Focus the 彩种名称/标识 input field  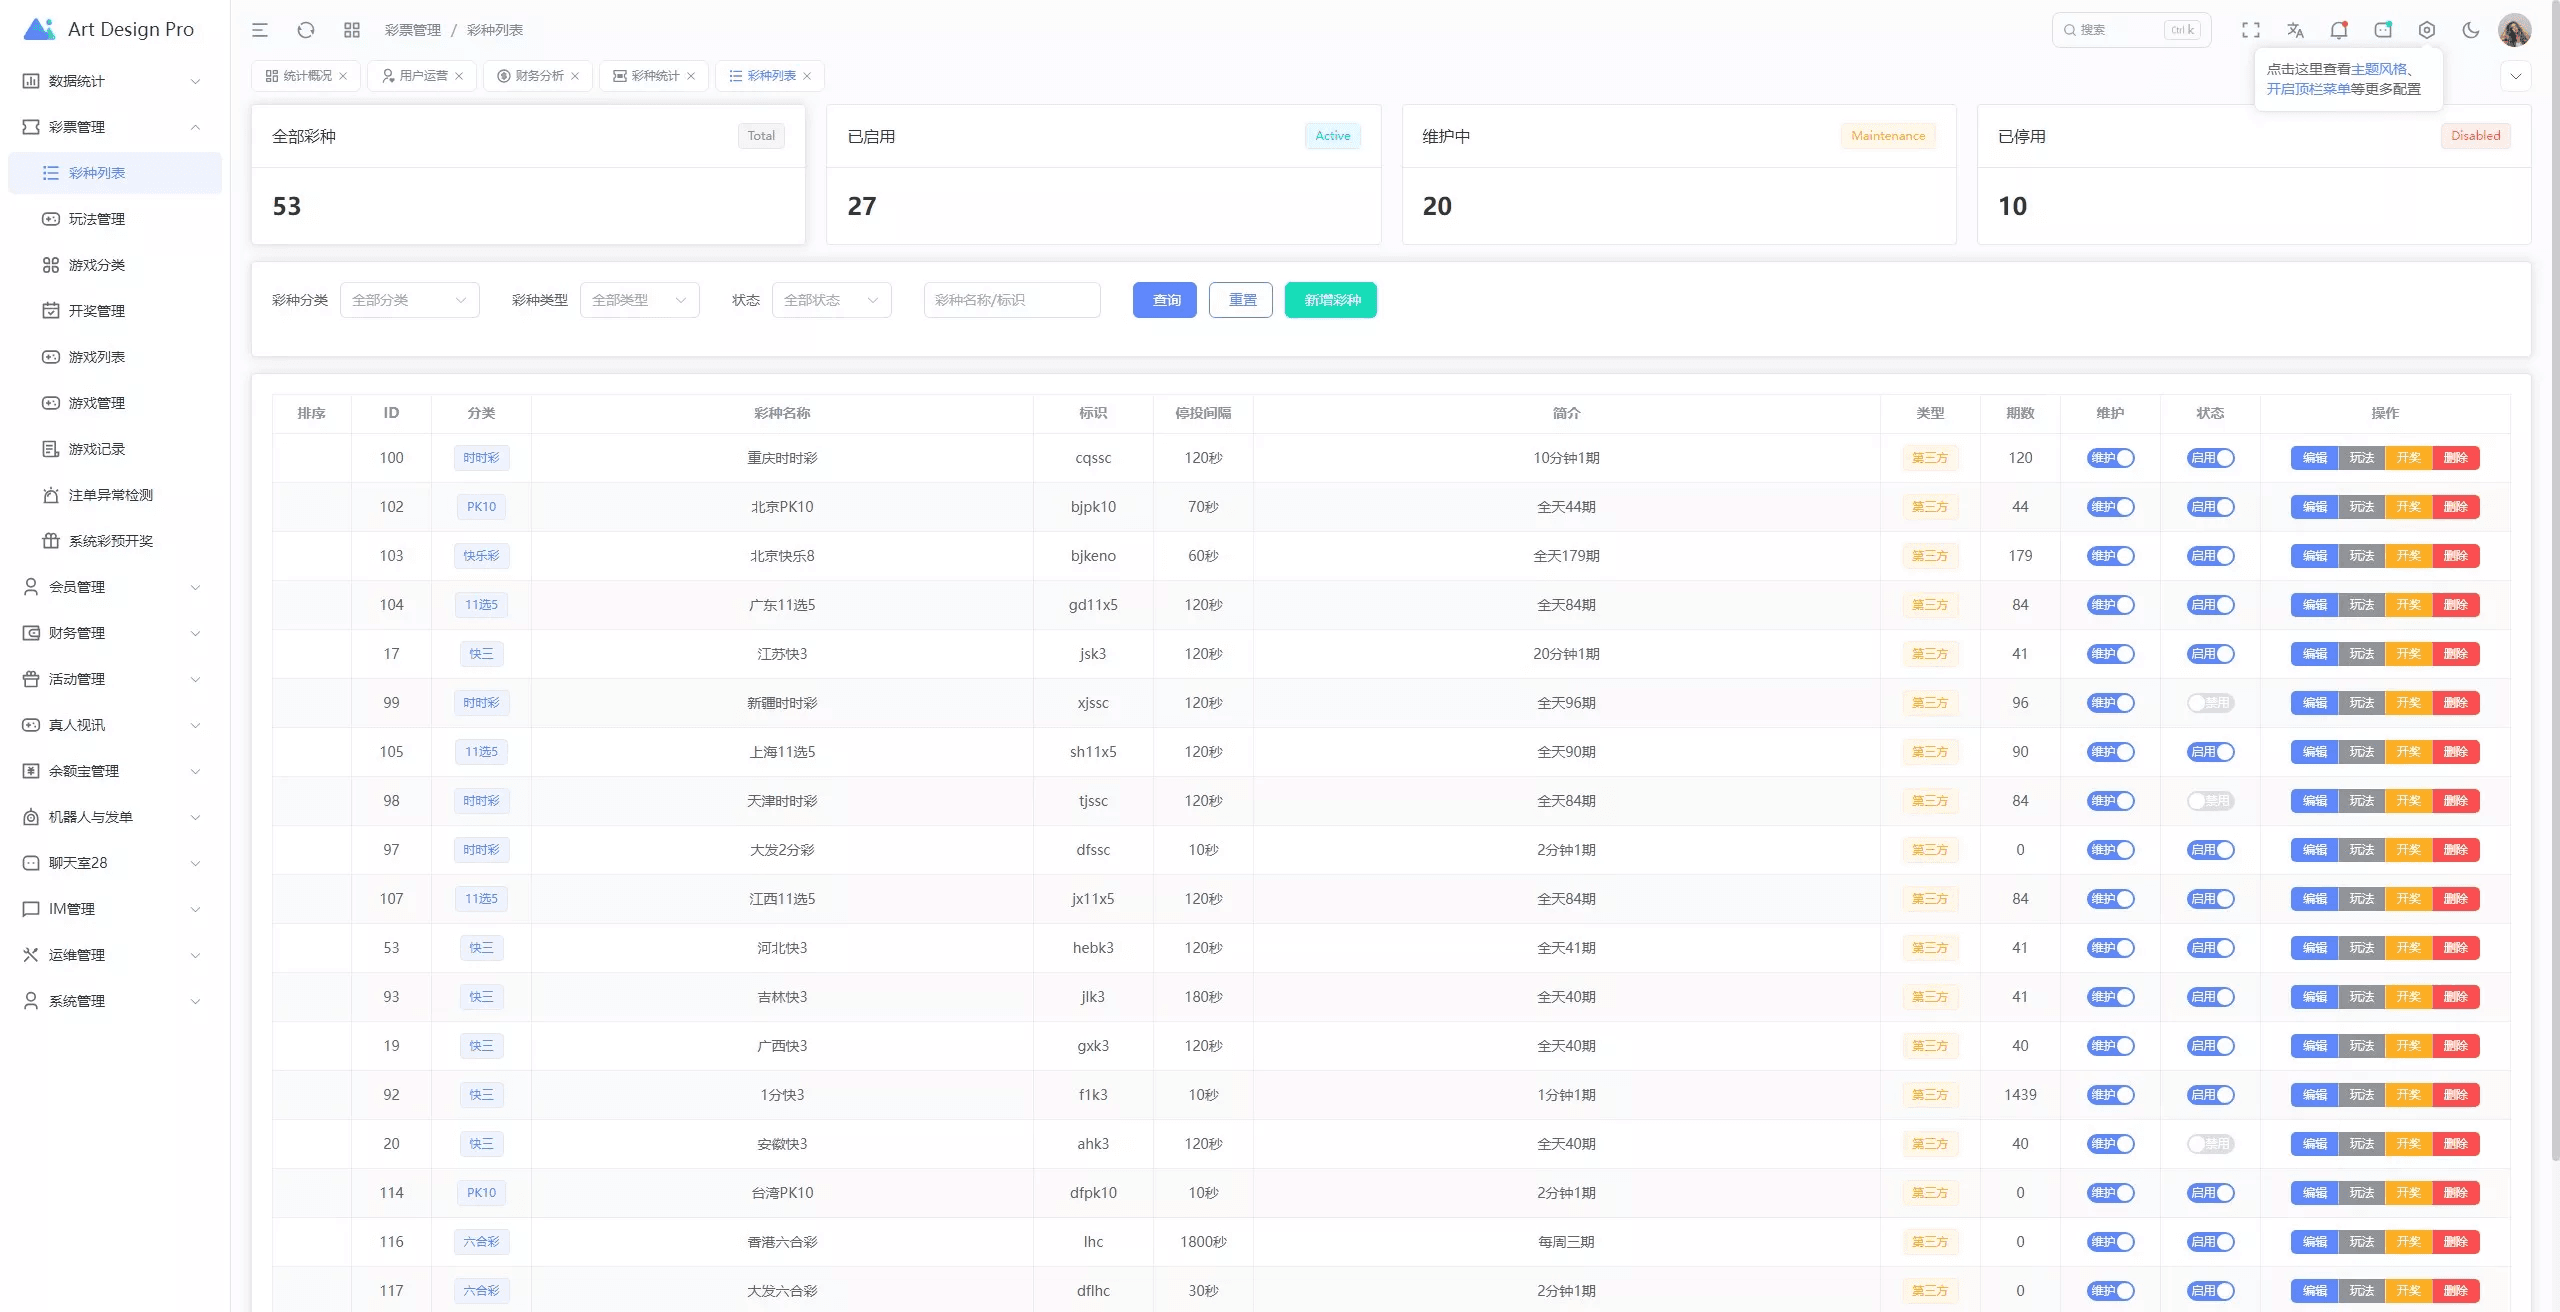point(1011,300)
